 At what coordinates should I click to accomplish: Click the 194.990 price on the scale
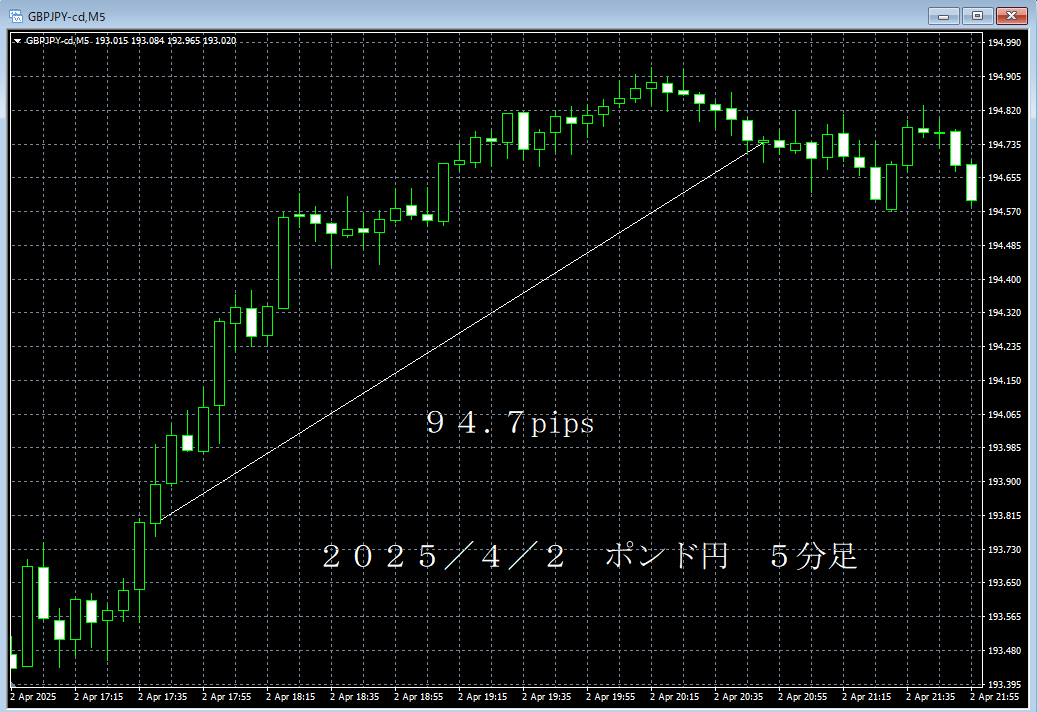[1003, 43]
